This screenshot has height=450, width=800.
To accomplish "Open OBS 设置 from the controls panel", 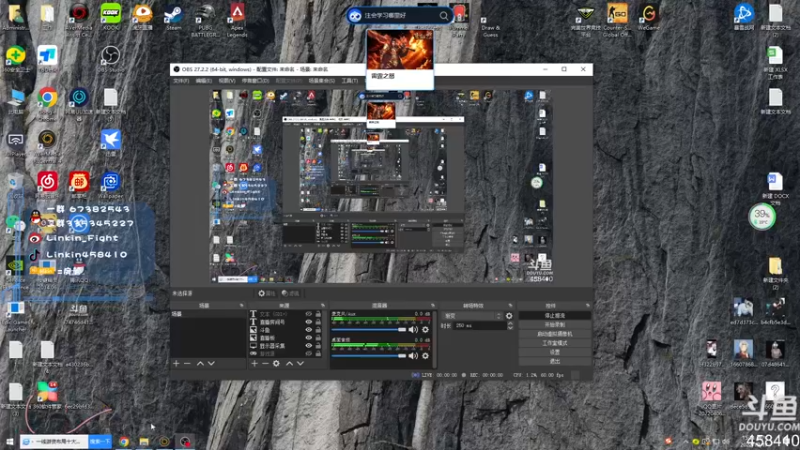I will click(555, 352).
